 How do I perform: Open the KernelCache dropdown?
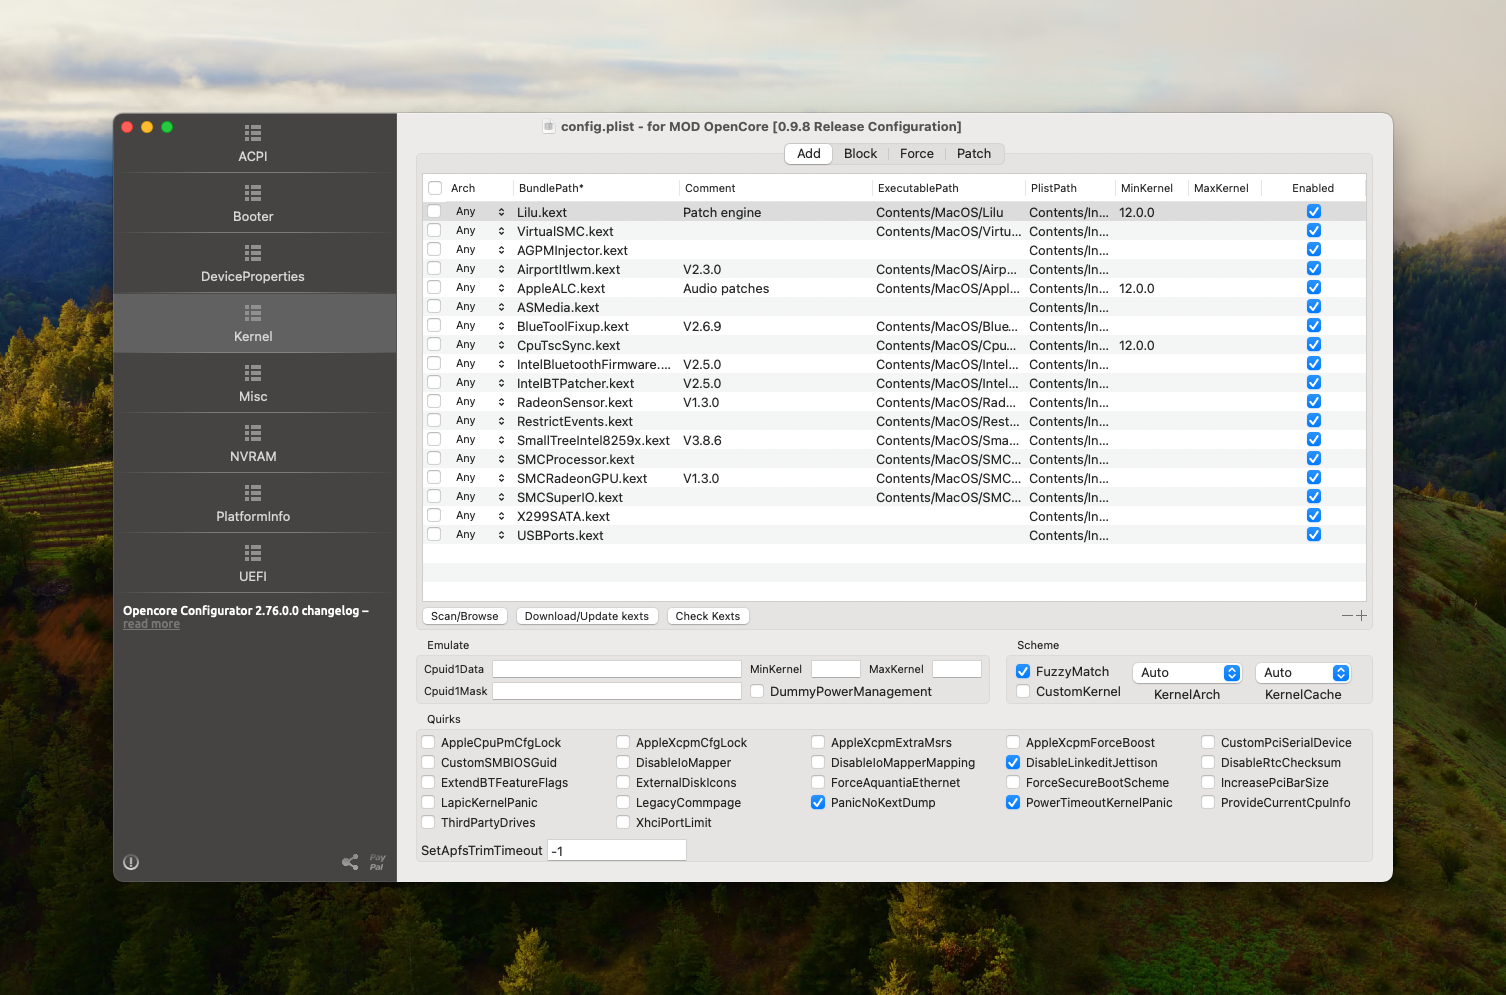click(x=1303, y=673)
